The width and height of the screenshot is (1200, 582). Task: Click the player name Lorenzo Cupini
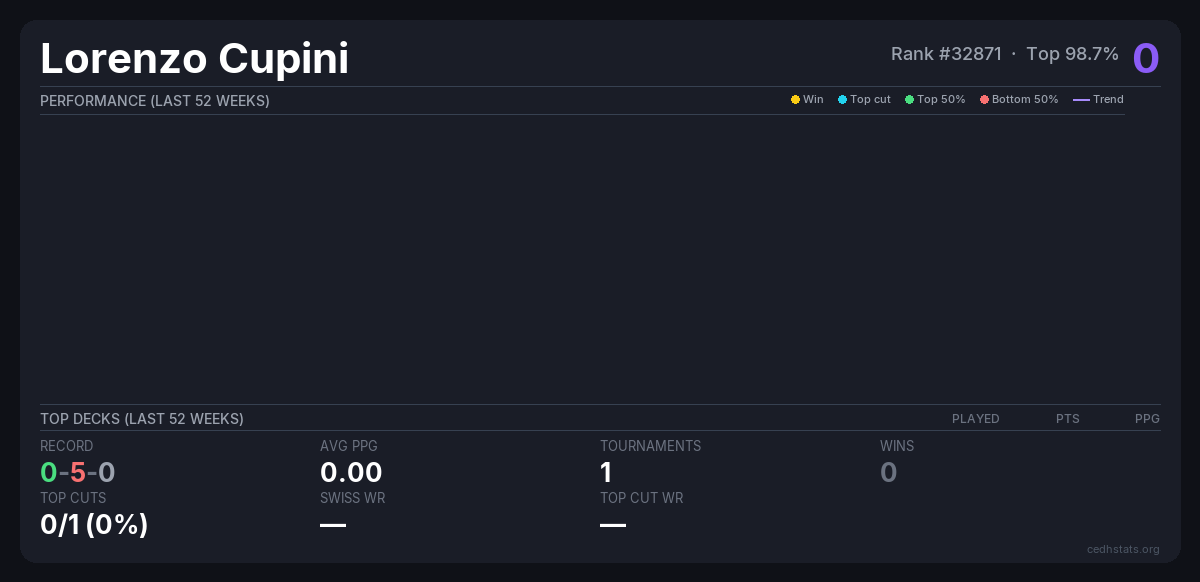click(195, 58)
